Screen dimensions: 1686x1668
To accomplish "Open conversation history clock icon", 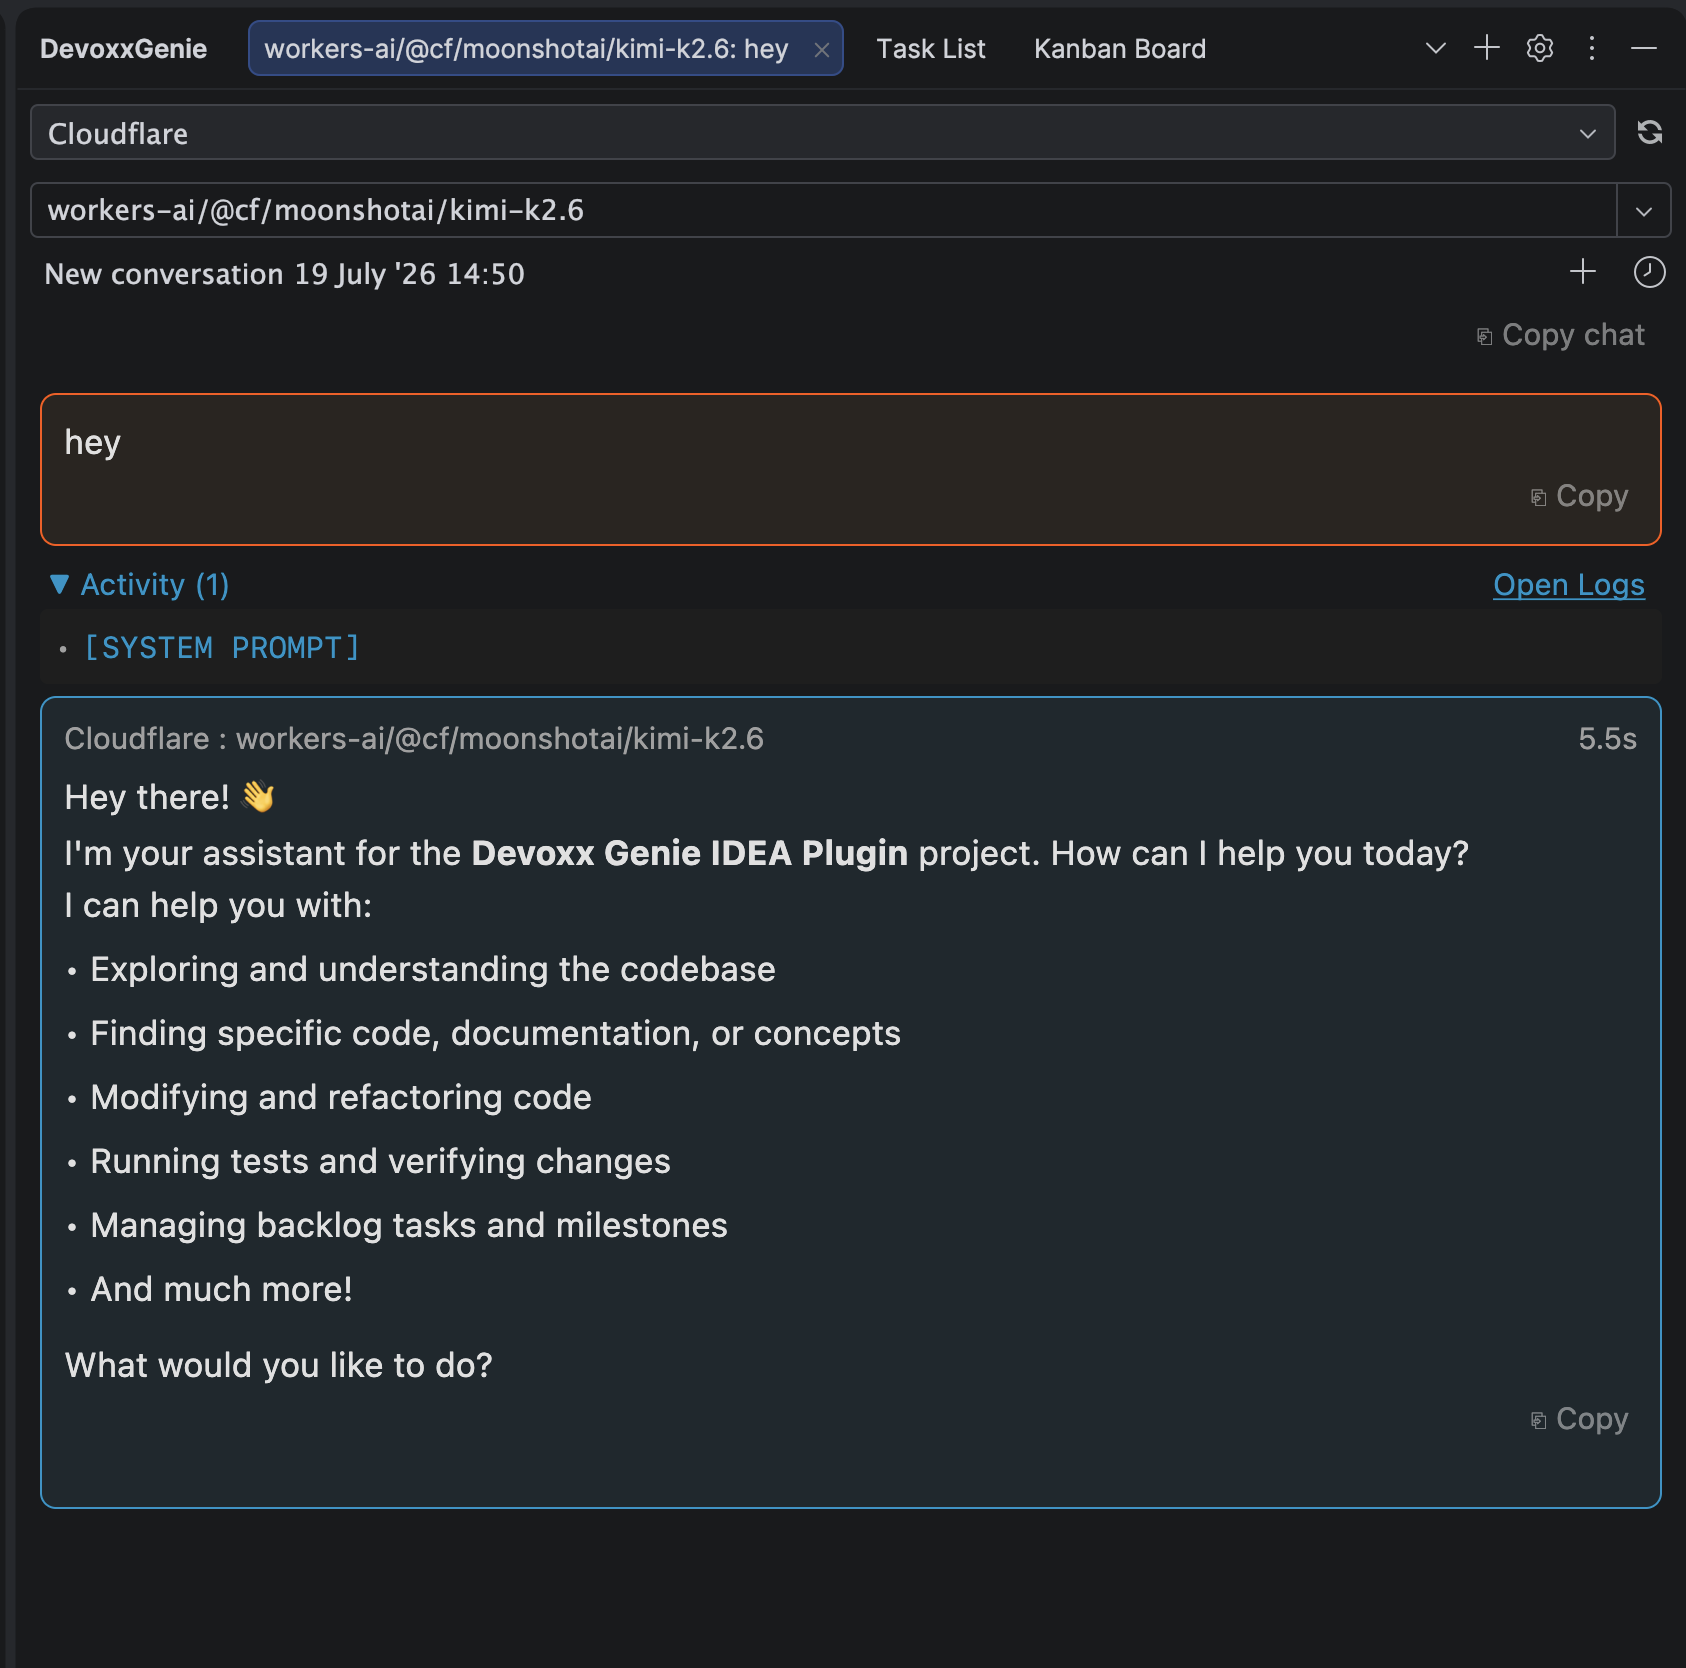I will tap(1649, 272).
